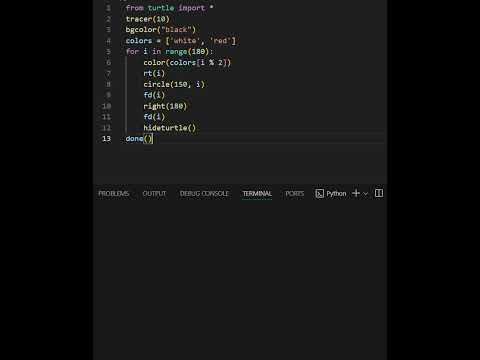The width and height of the screenshot is (480, 360).
Task: Click the 'white' entry in colors list
Action: tap(185, 41)
